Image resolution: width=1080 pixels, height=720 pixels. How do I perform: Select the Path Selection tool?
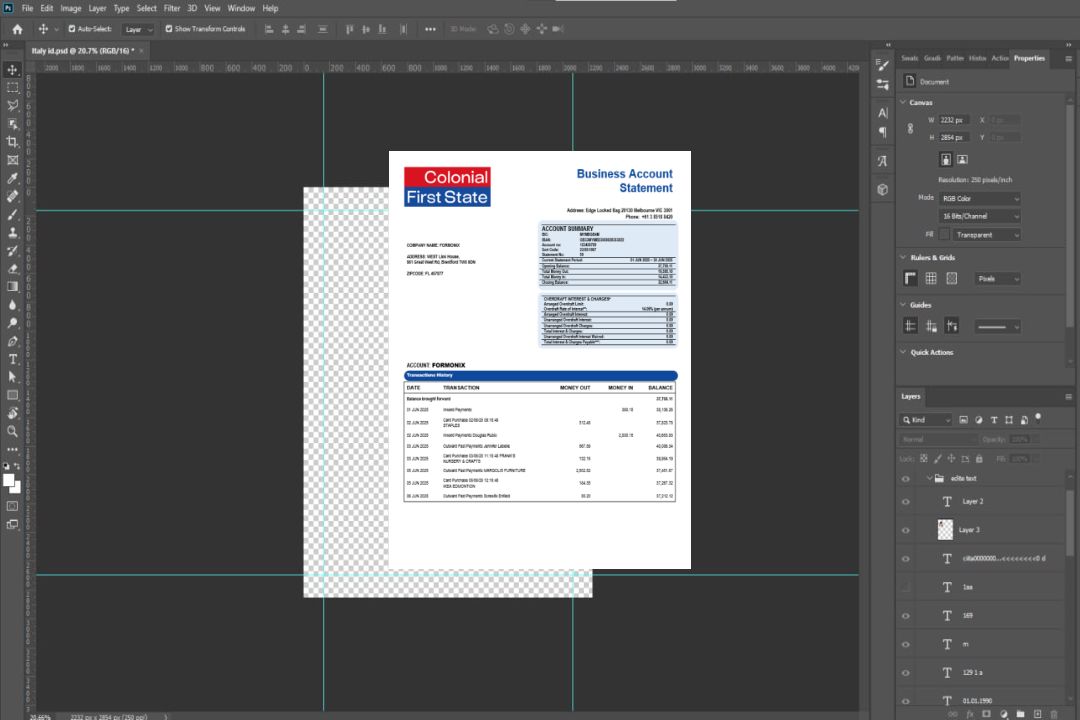pyautogui.click(x=12, y=377)
